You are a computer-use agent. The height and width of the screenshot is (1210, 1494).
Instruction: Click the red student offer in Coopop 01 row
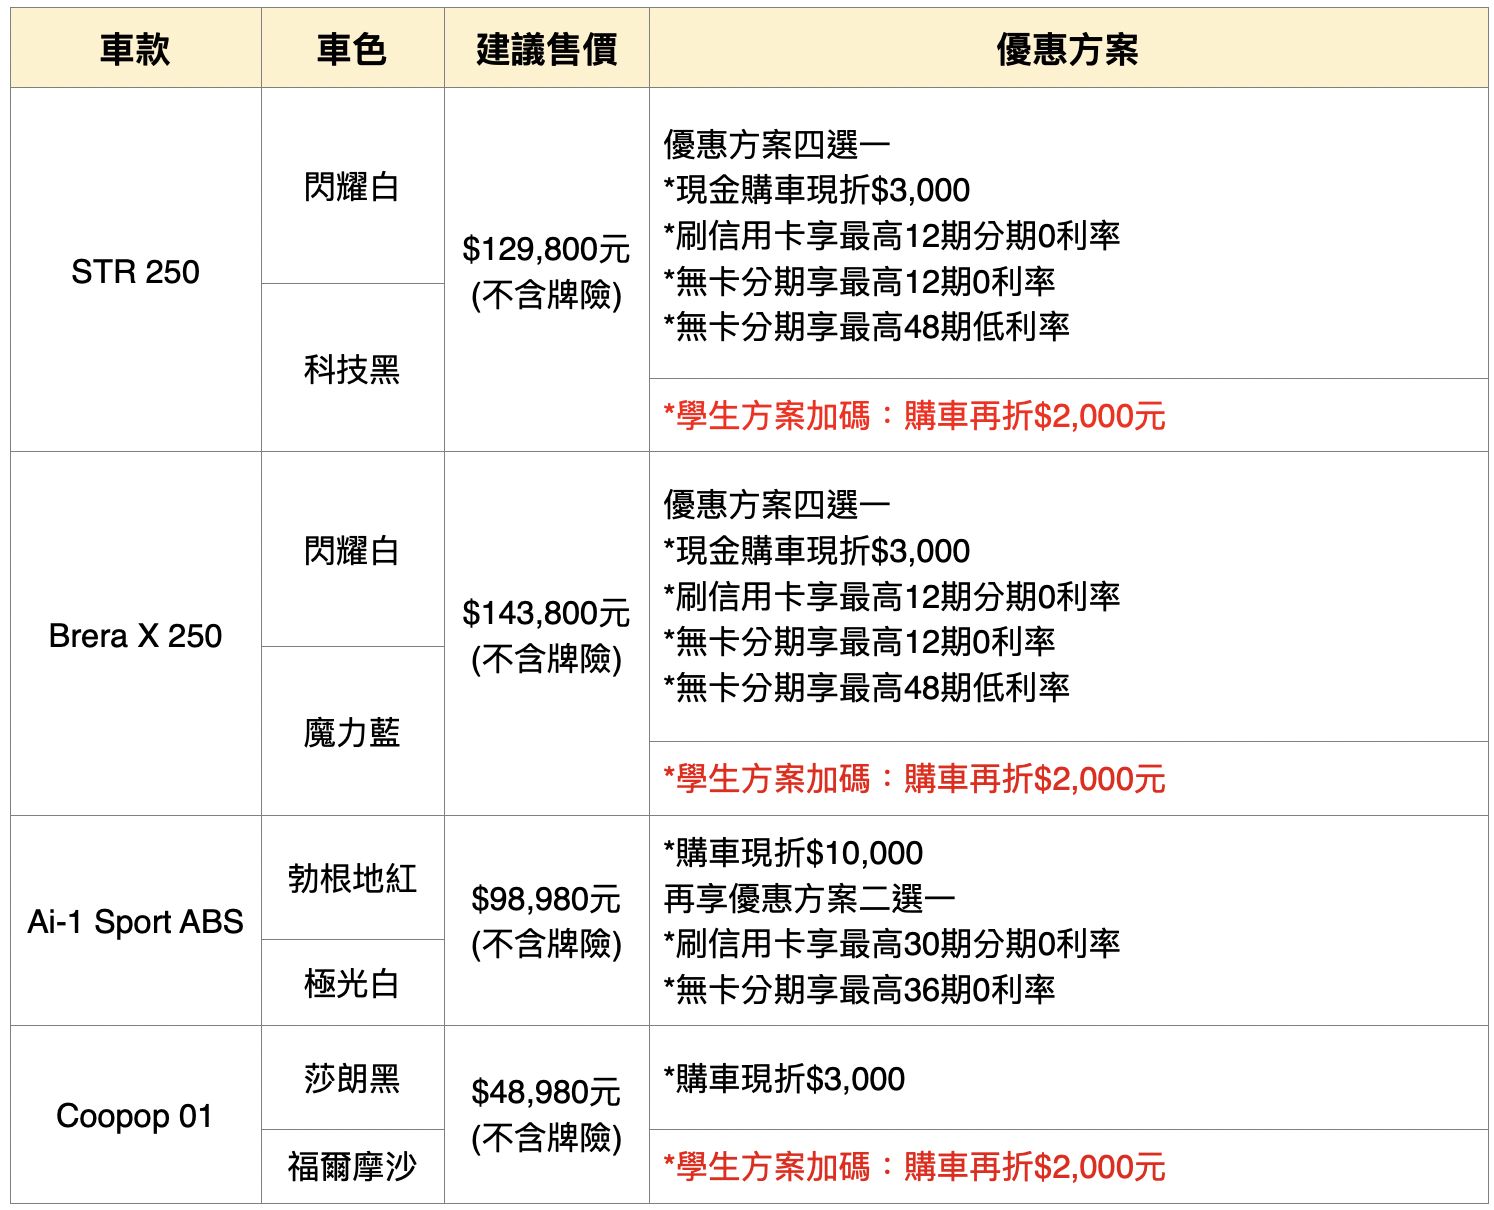tap(915, 1166)
